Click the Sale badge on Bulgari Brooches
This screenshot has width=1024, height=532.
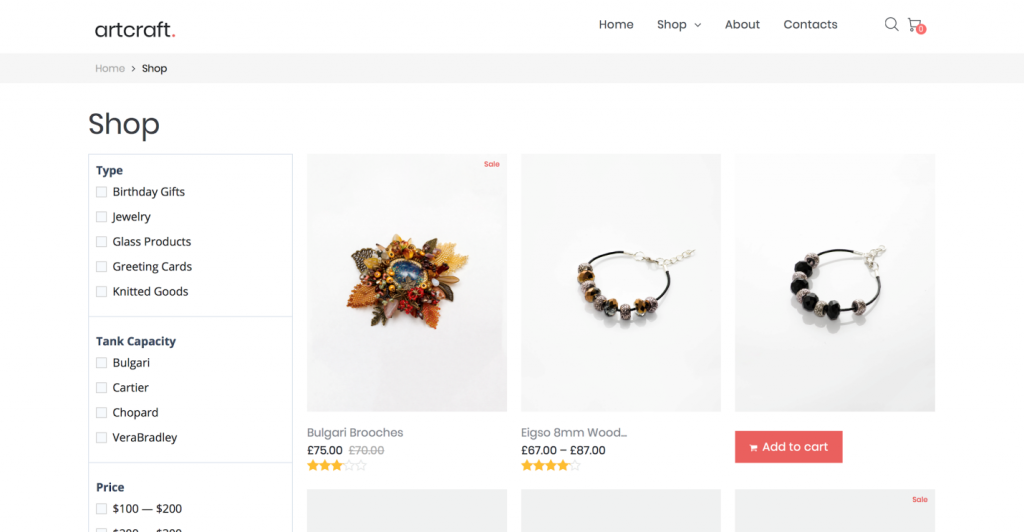coord(491,164)
